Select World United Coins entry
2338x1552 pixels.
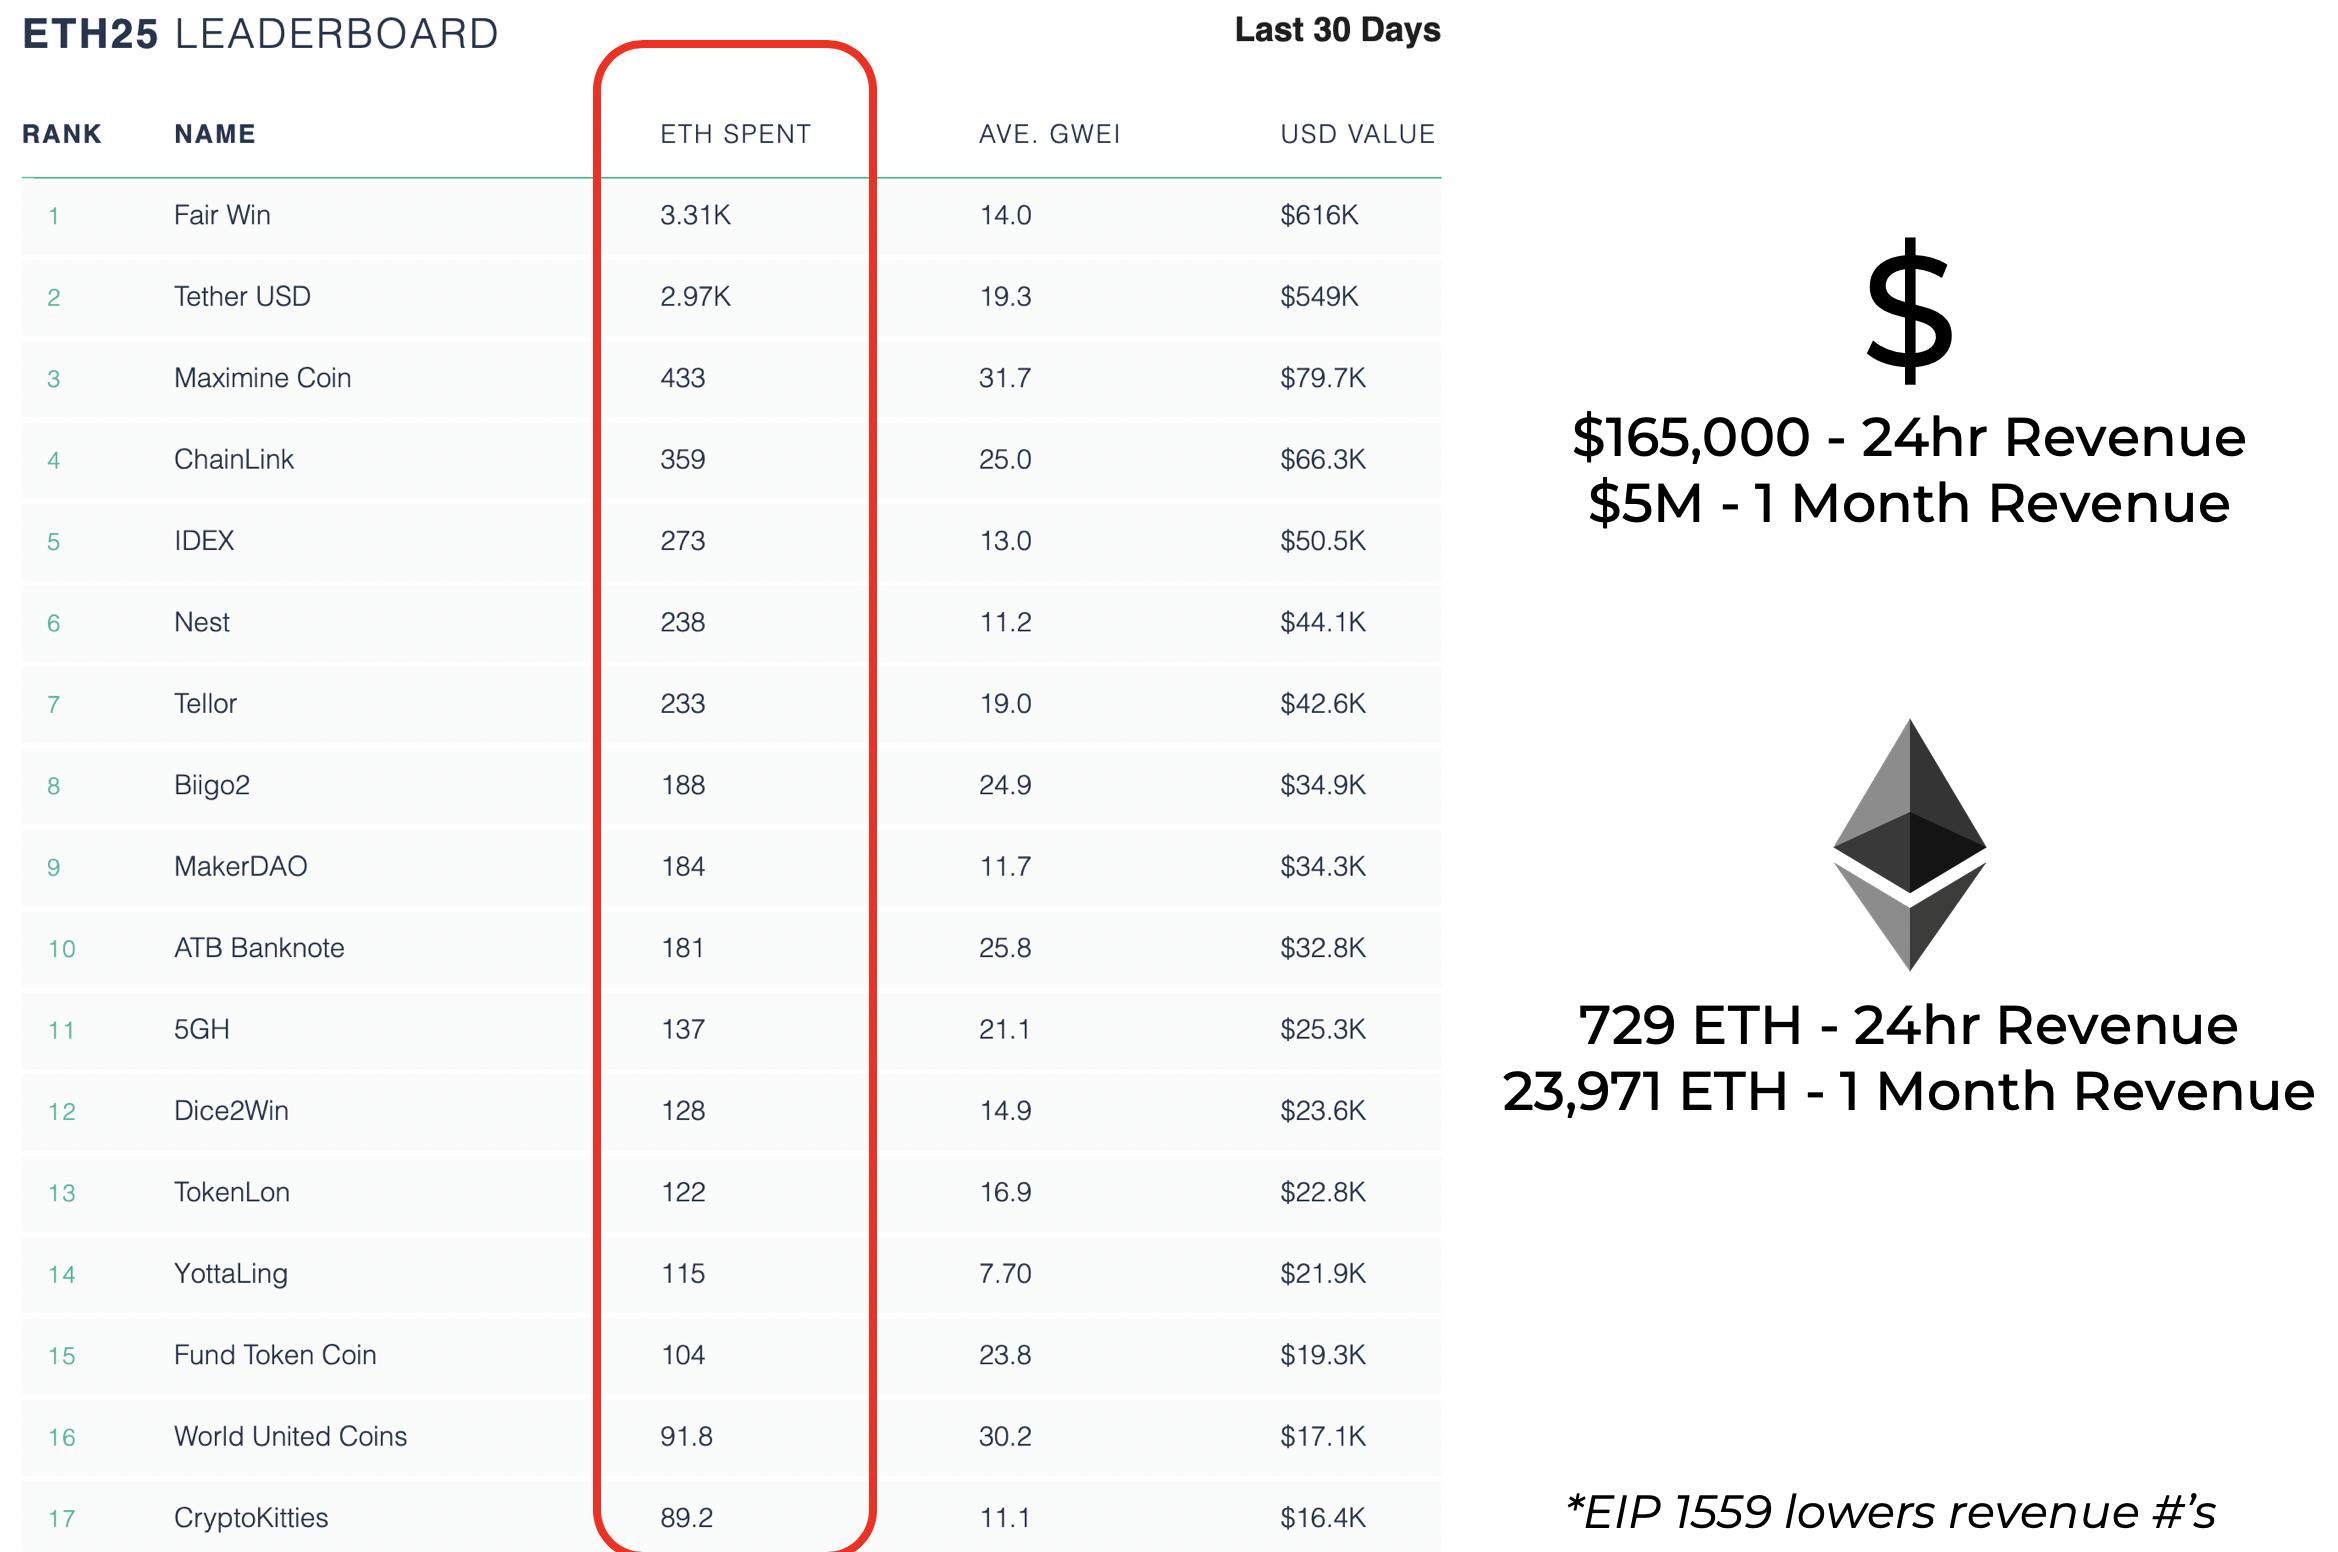pos(290,1436)
